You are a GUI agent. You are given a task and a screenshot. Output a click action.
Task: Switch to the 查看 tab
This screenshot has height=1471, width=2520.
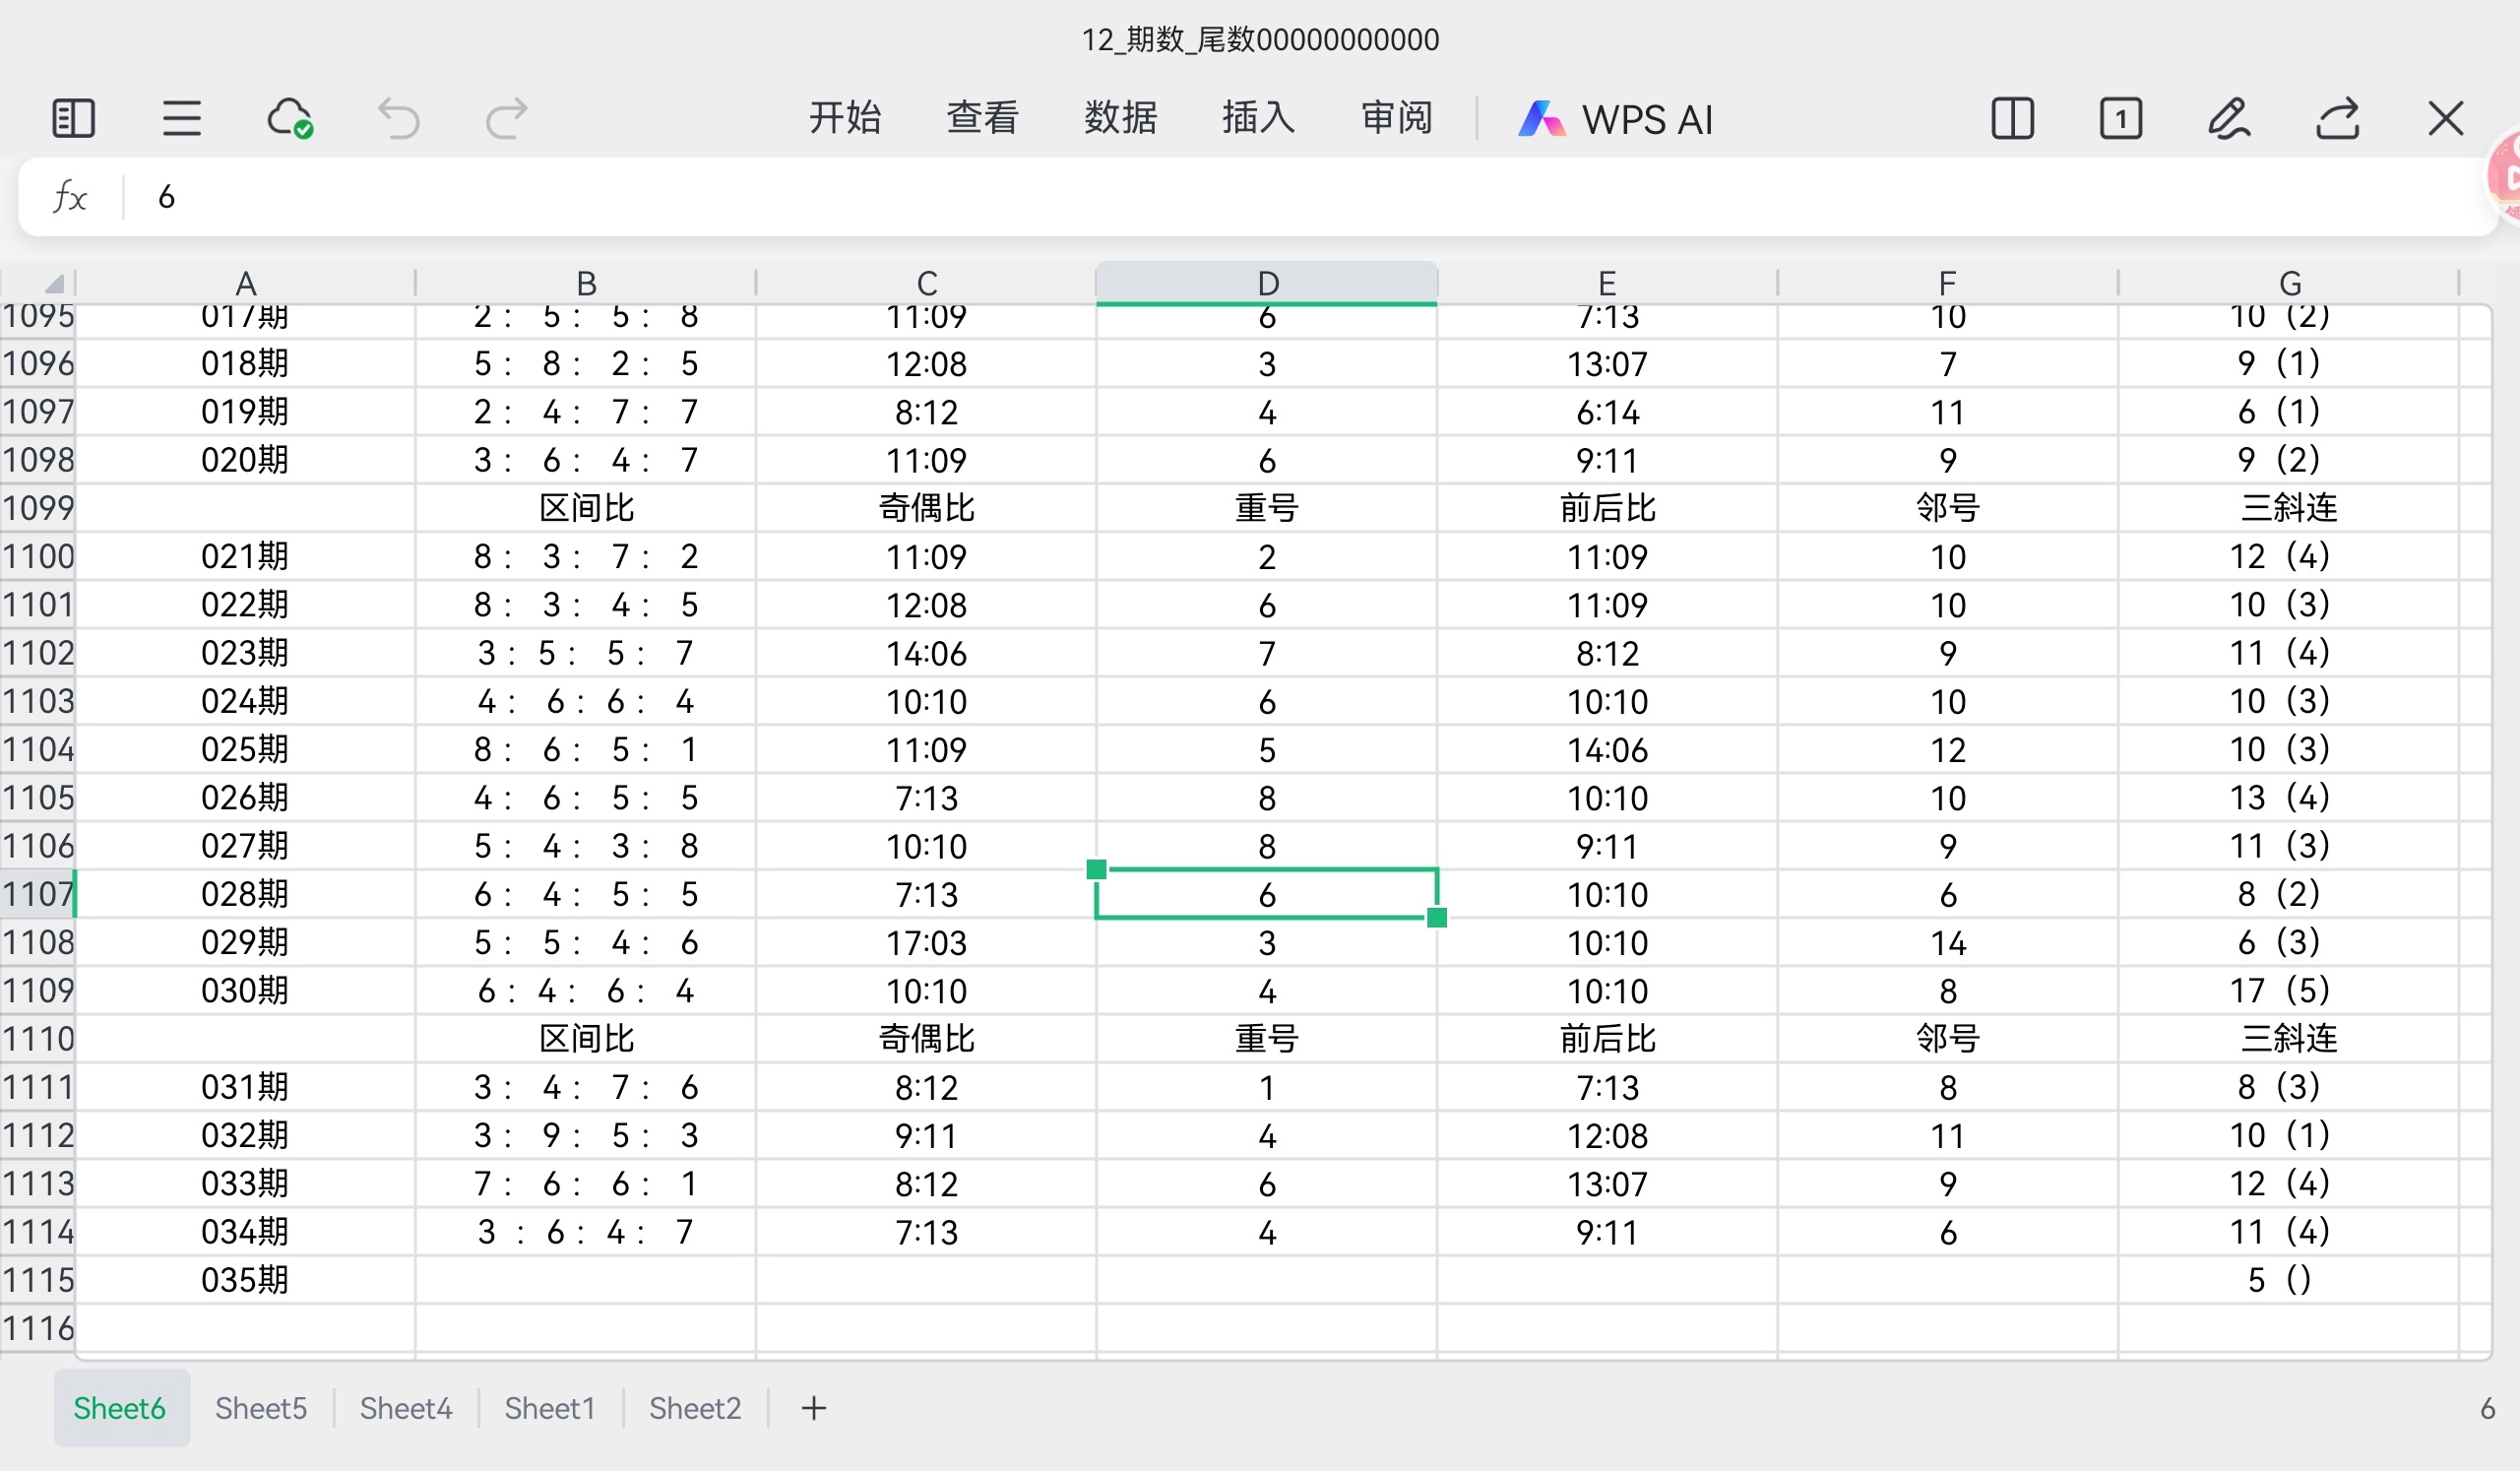[x=982, y=118]
